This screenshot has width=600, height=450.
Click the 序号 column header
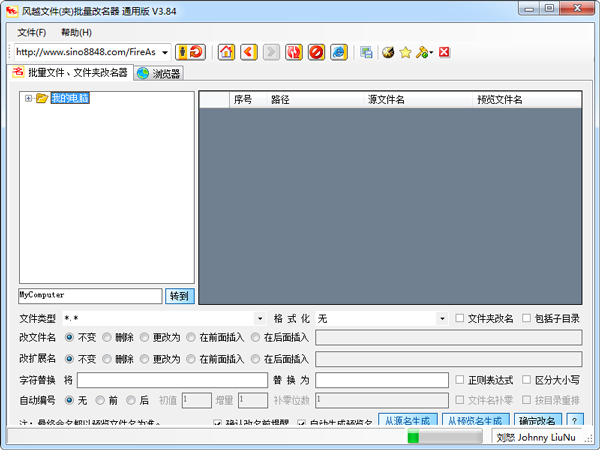point(248,100)
